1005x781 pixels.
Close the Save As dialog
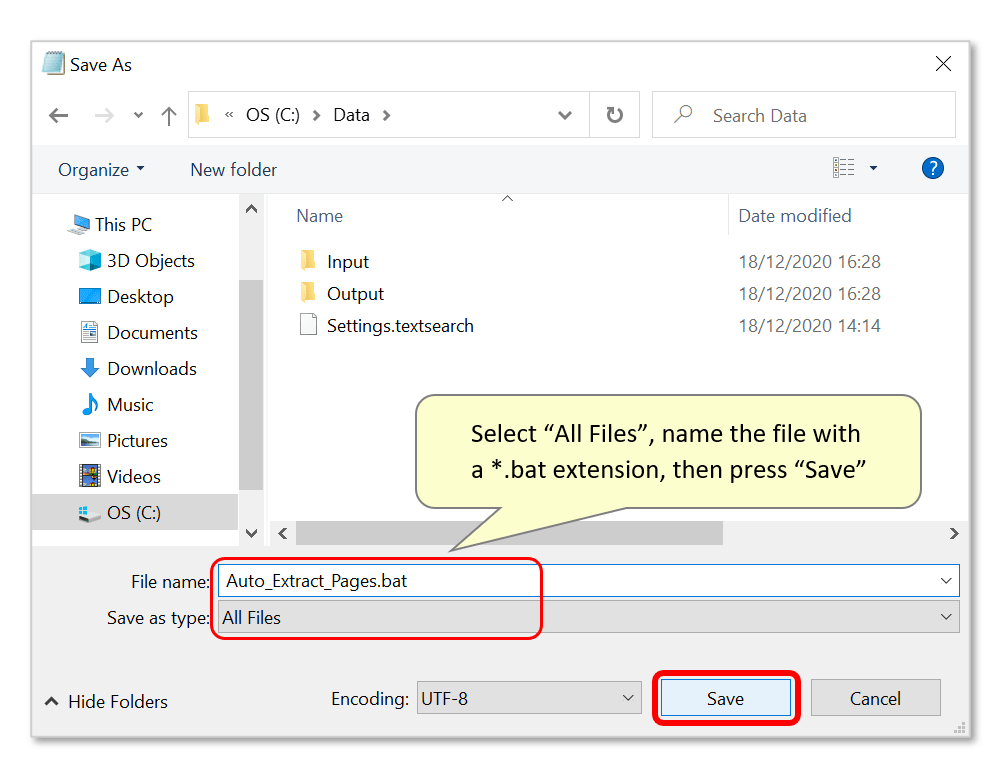943,63
